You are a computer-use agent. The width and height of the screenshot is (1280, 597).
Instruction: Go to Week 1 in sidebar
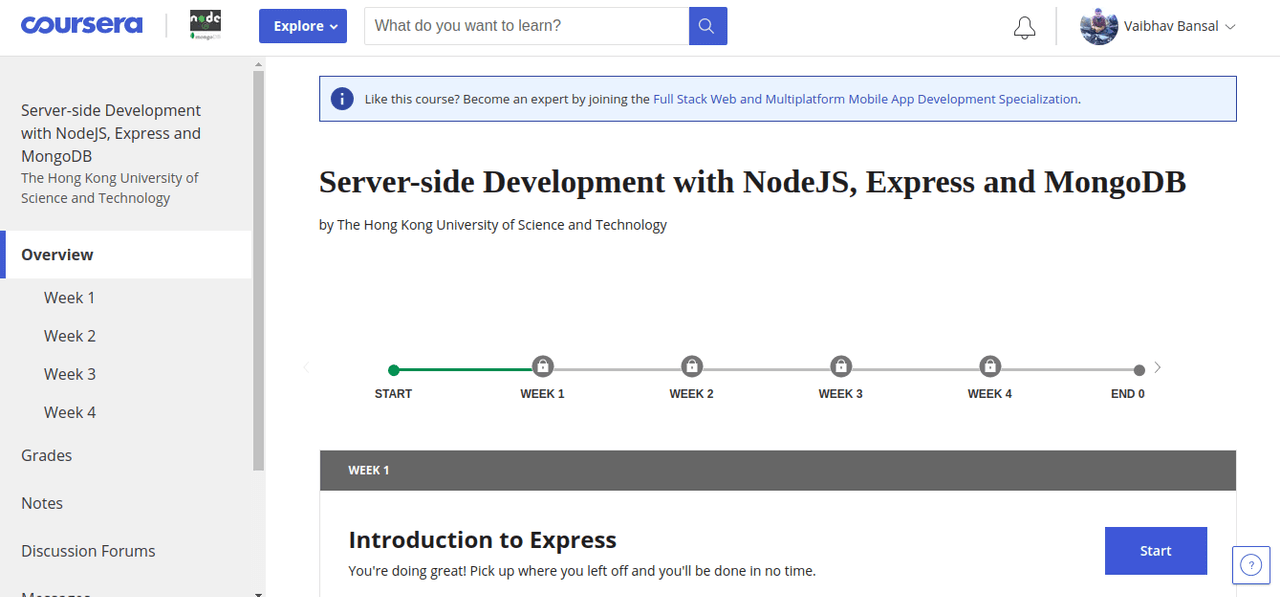click(x=70, y=298)
